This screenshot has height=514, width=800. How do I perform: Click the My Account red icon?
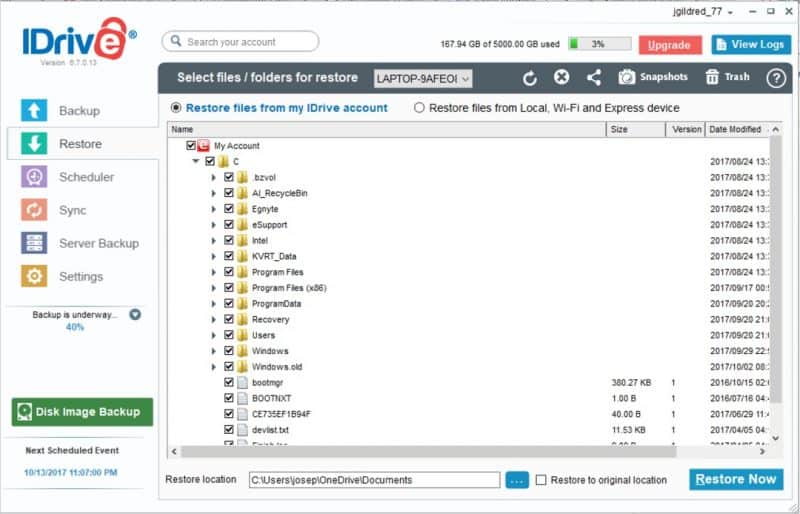(203, 145)
